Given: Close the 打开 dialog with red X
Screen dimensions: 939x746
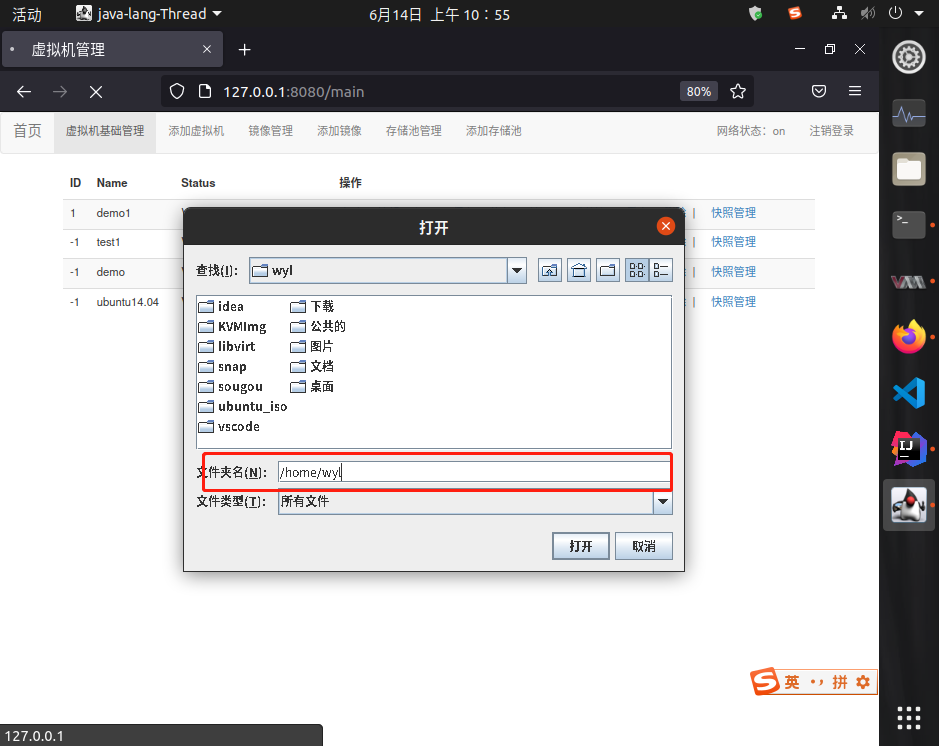Looking at the screenshot, I should coord(665,226).
